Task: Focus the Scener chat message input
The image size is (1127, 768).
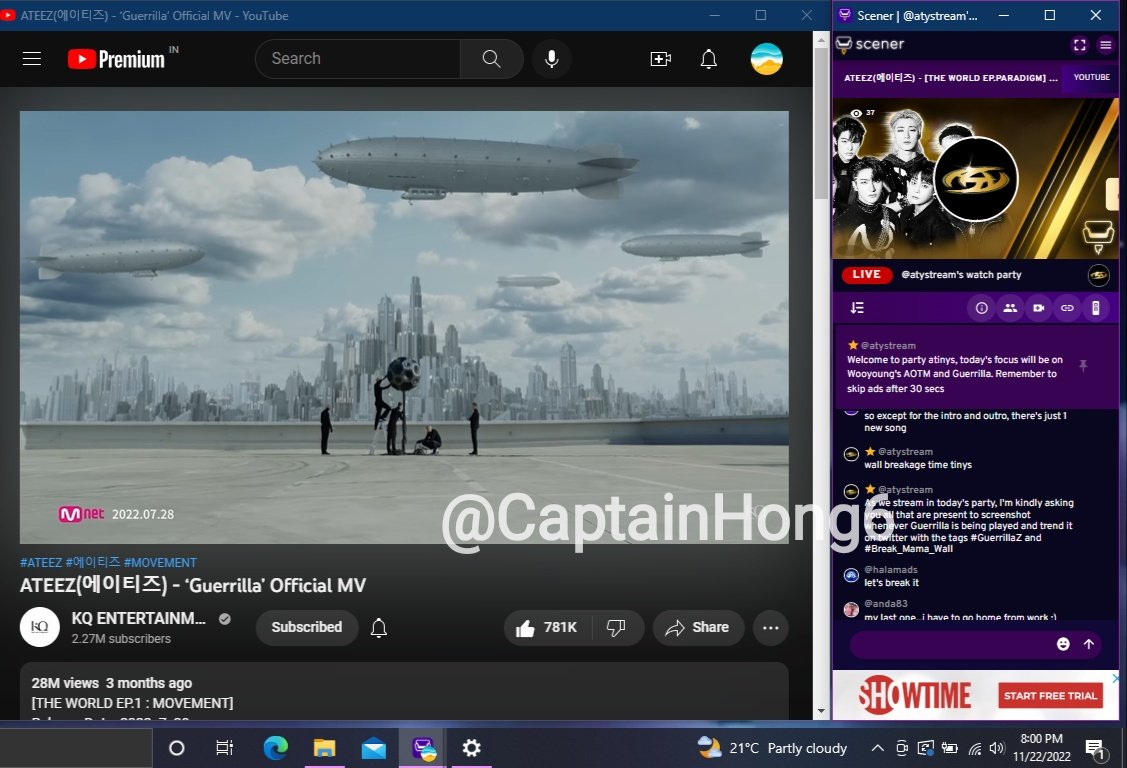Action: tap(950, 644)
